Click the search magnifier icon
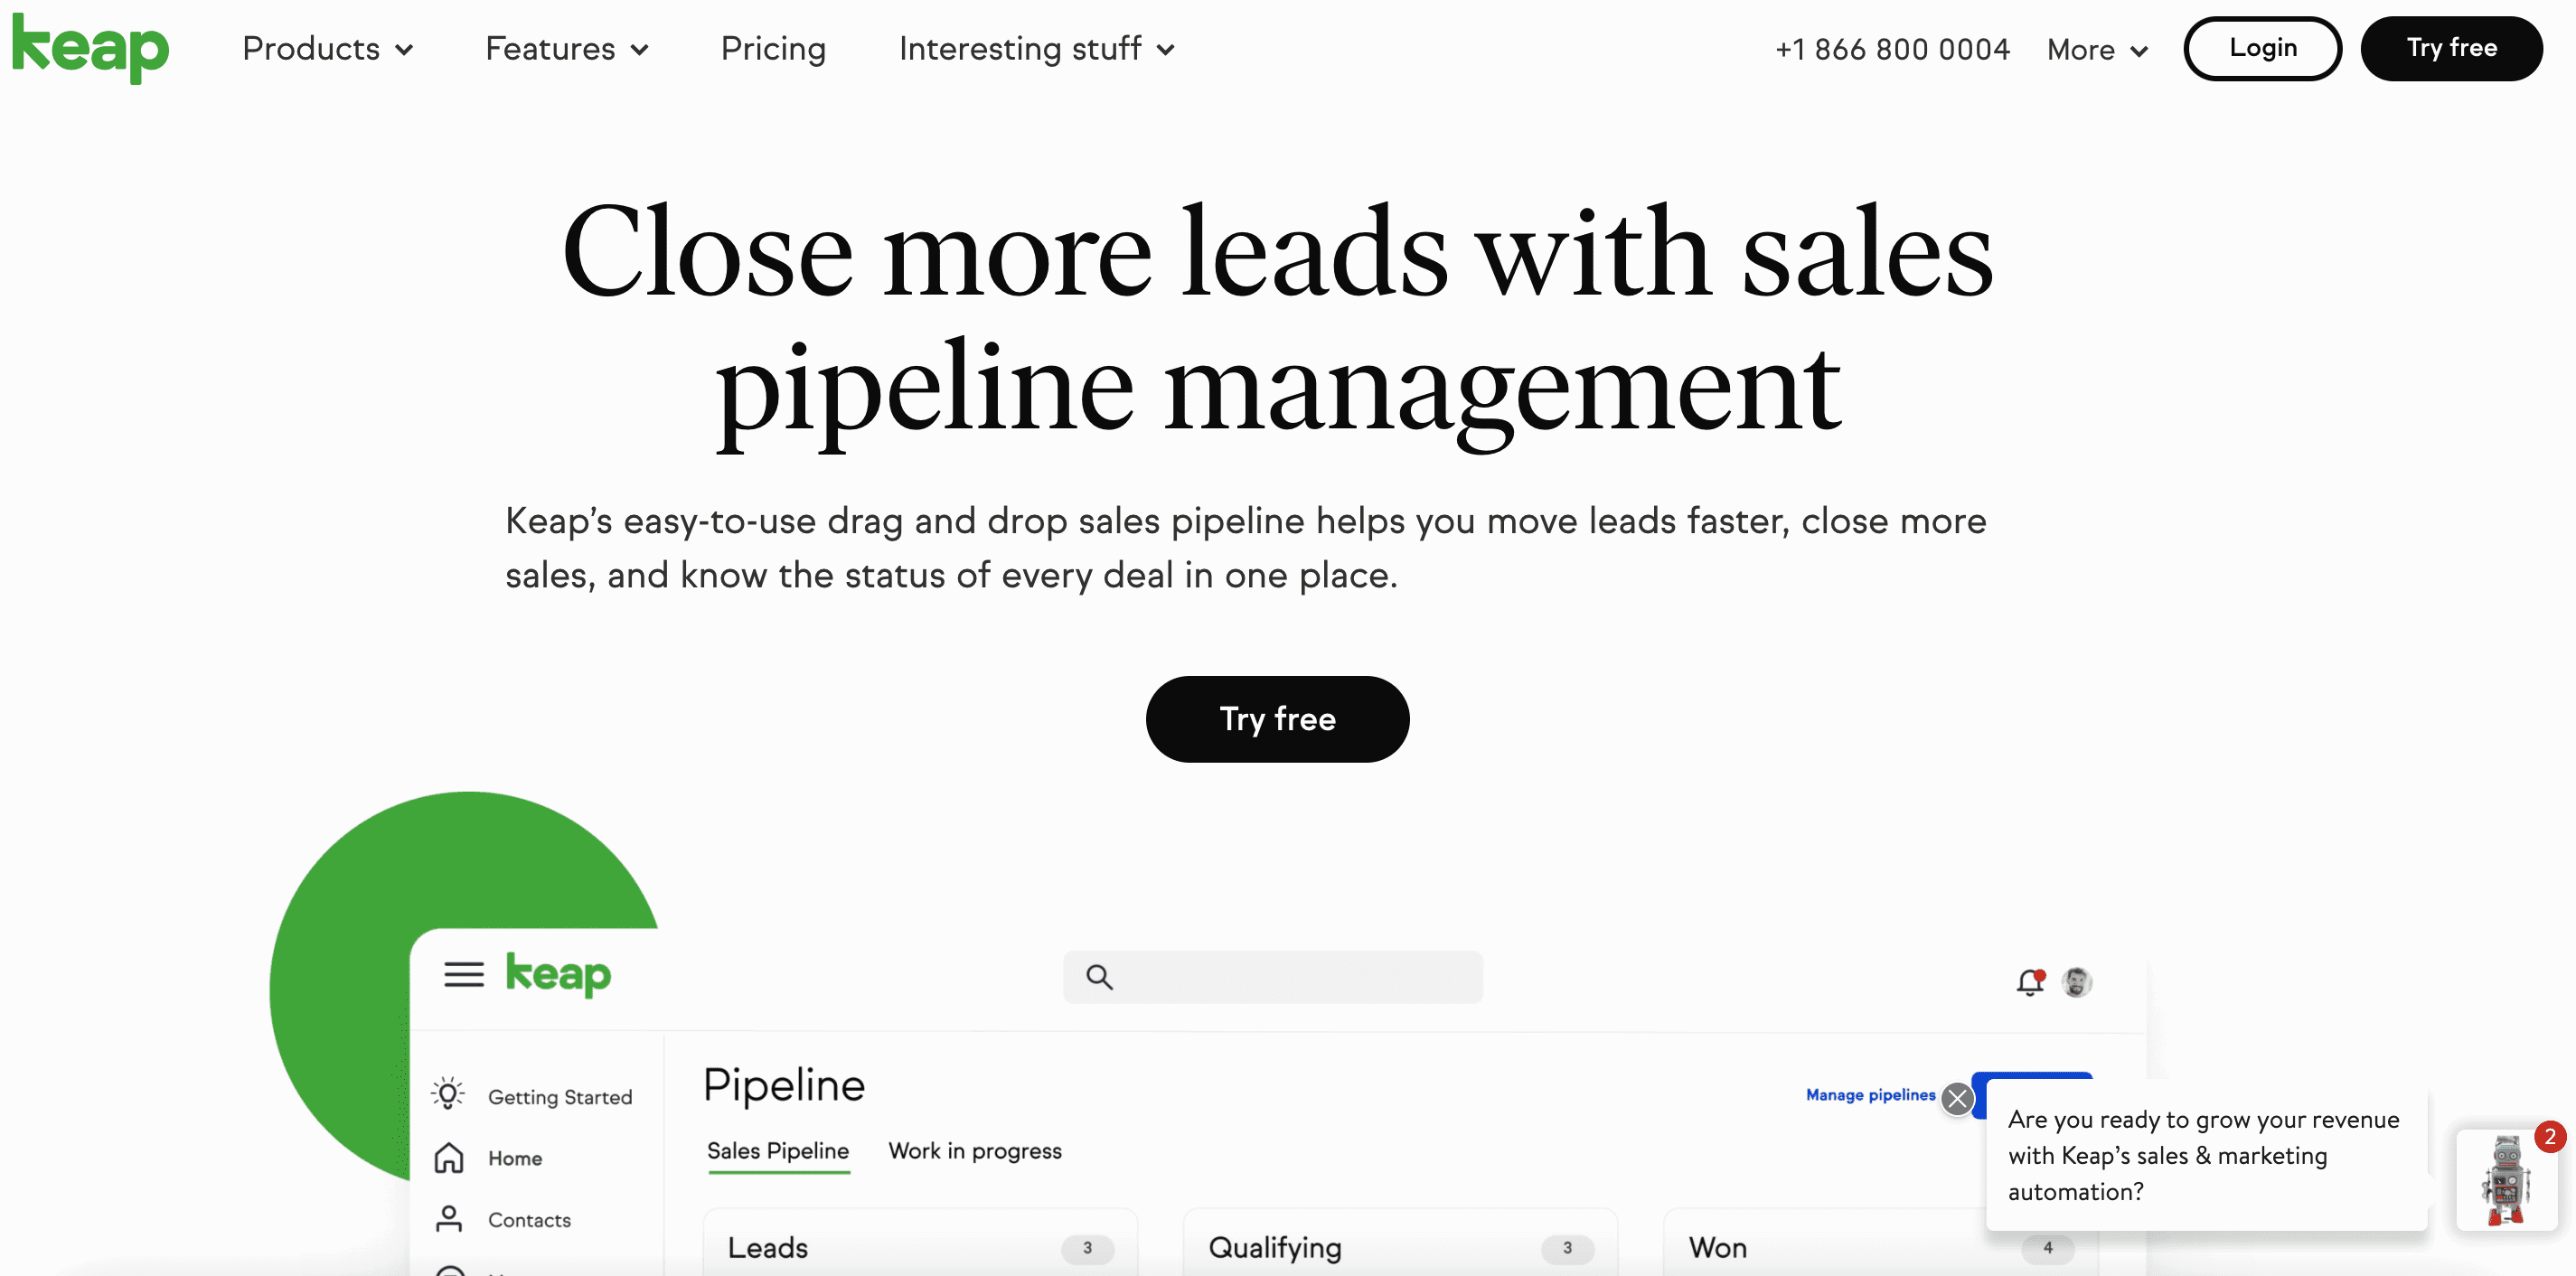The width and height of the screenshot is (2576, 1276). coord(1099,977)
